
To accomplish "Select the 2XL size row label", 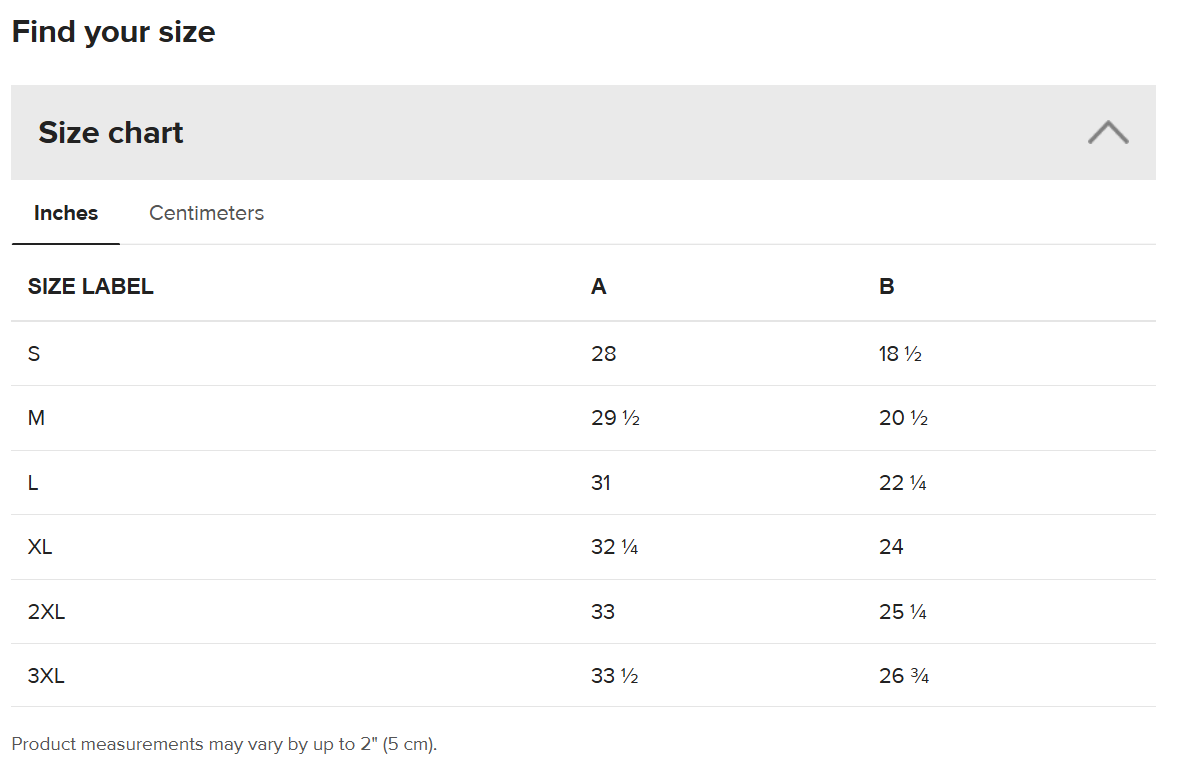I will 47,612.
